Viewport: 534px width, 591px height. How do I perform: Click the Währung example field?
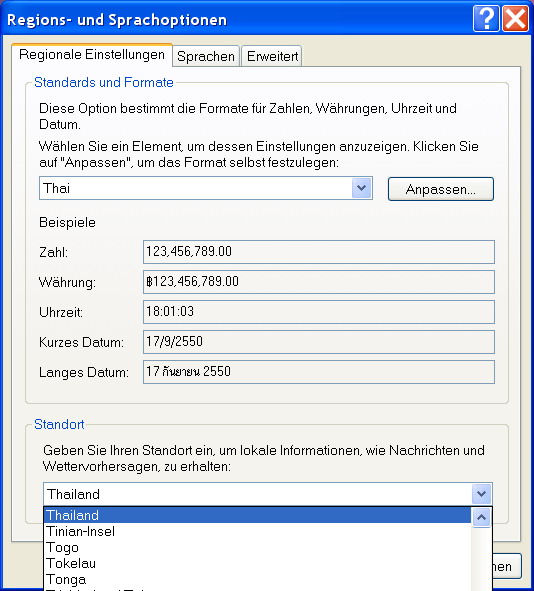pyautogui.click(x=319, y=282)
